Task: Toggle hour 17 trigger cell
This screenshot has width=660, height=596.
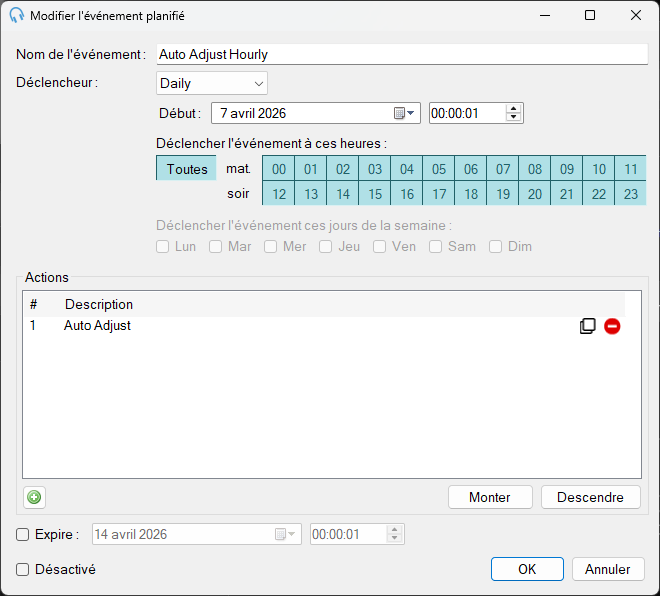Action: click(439, 194)
